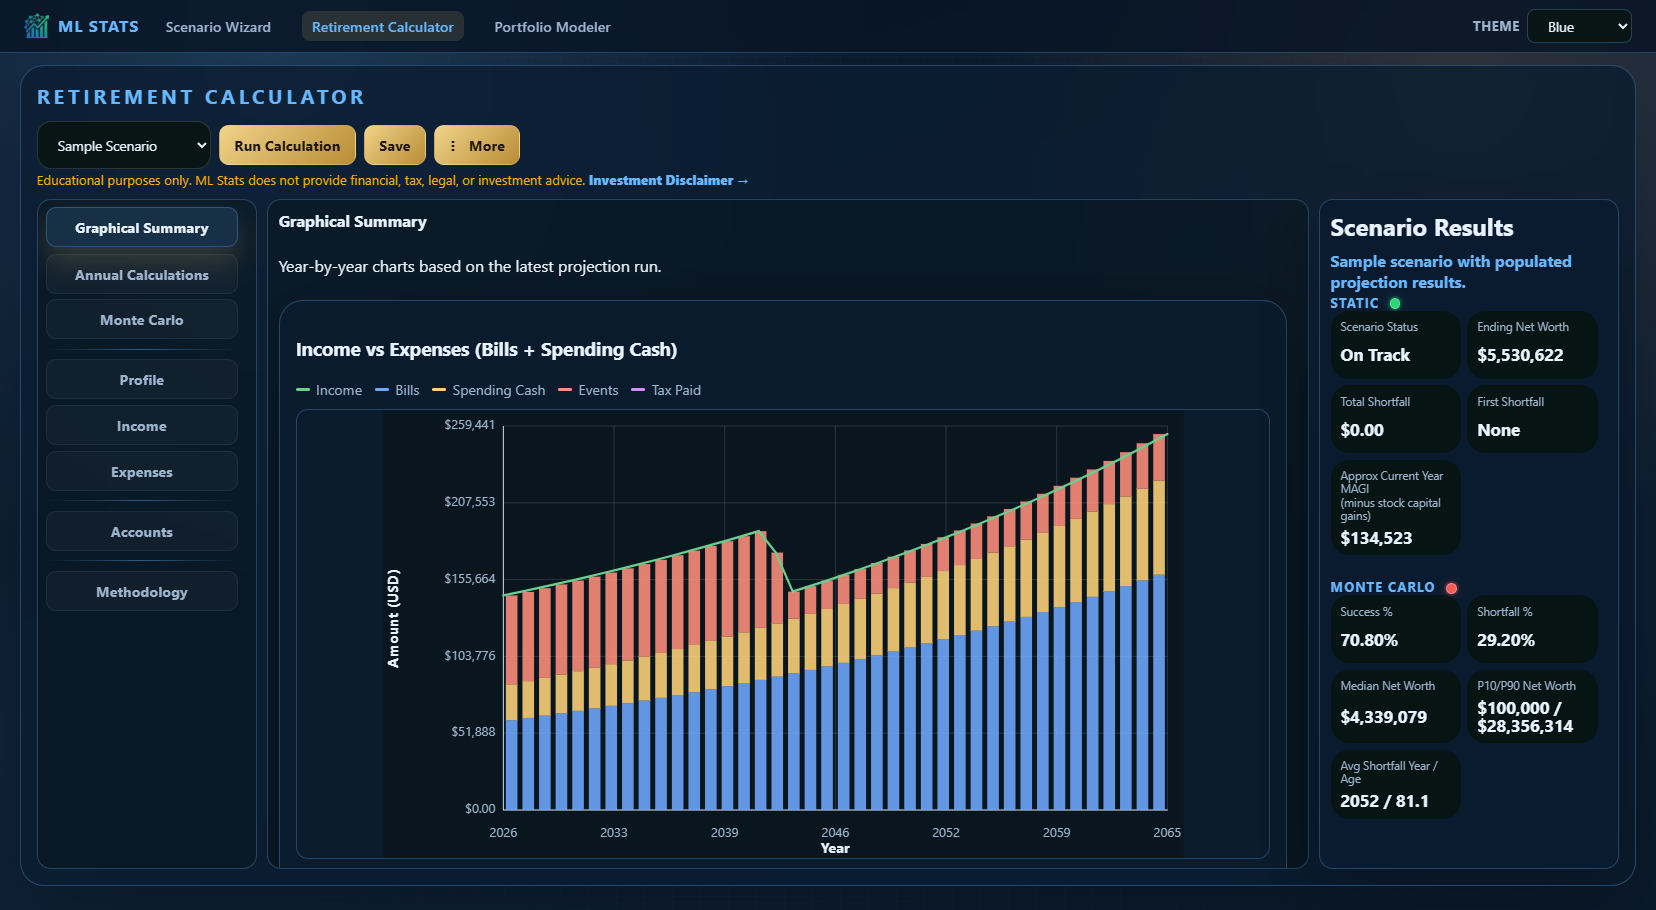
Task: Click the $155,664 y-axis label
Action: (x=470, y=579)
